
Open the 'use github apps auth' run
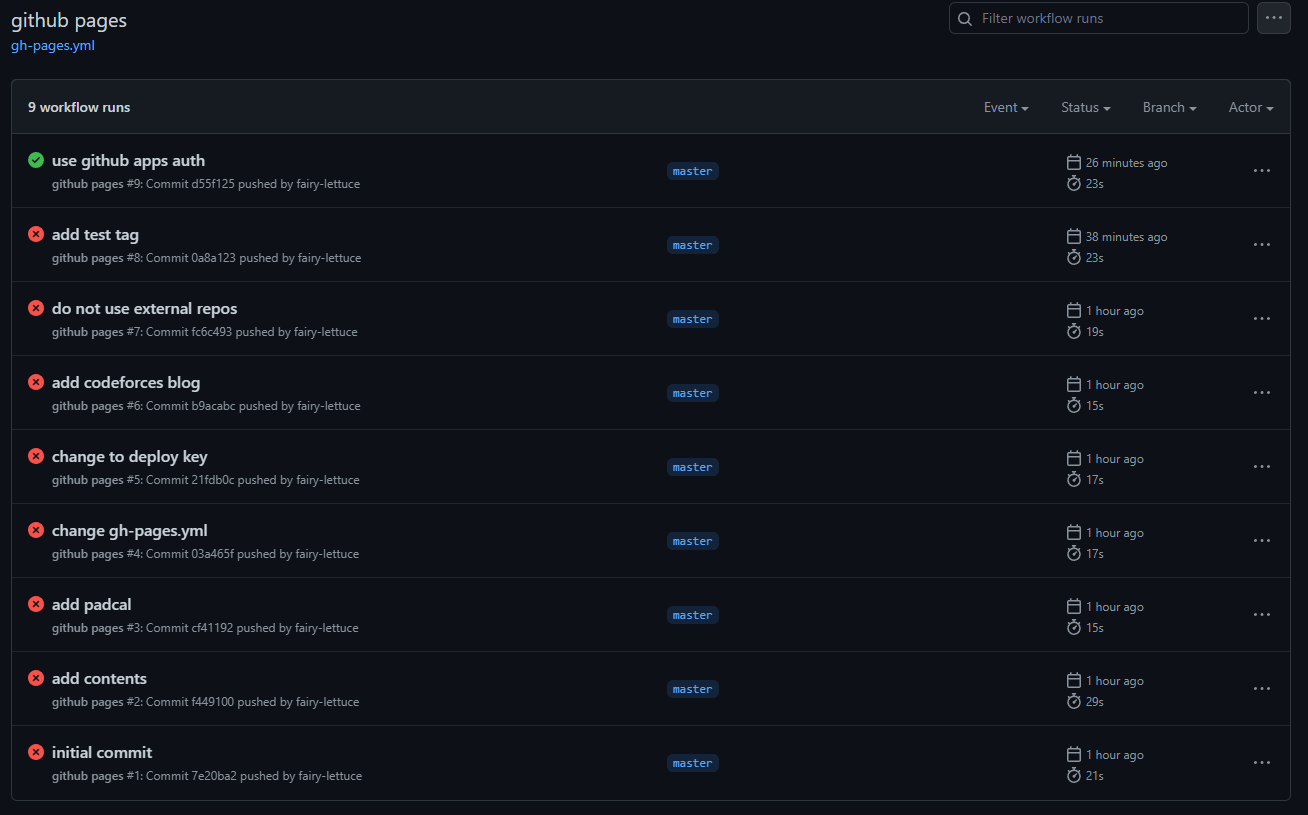coord(128,160)
